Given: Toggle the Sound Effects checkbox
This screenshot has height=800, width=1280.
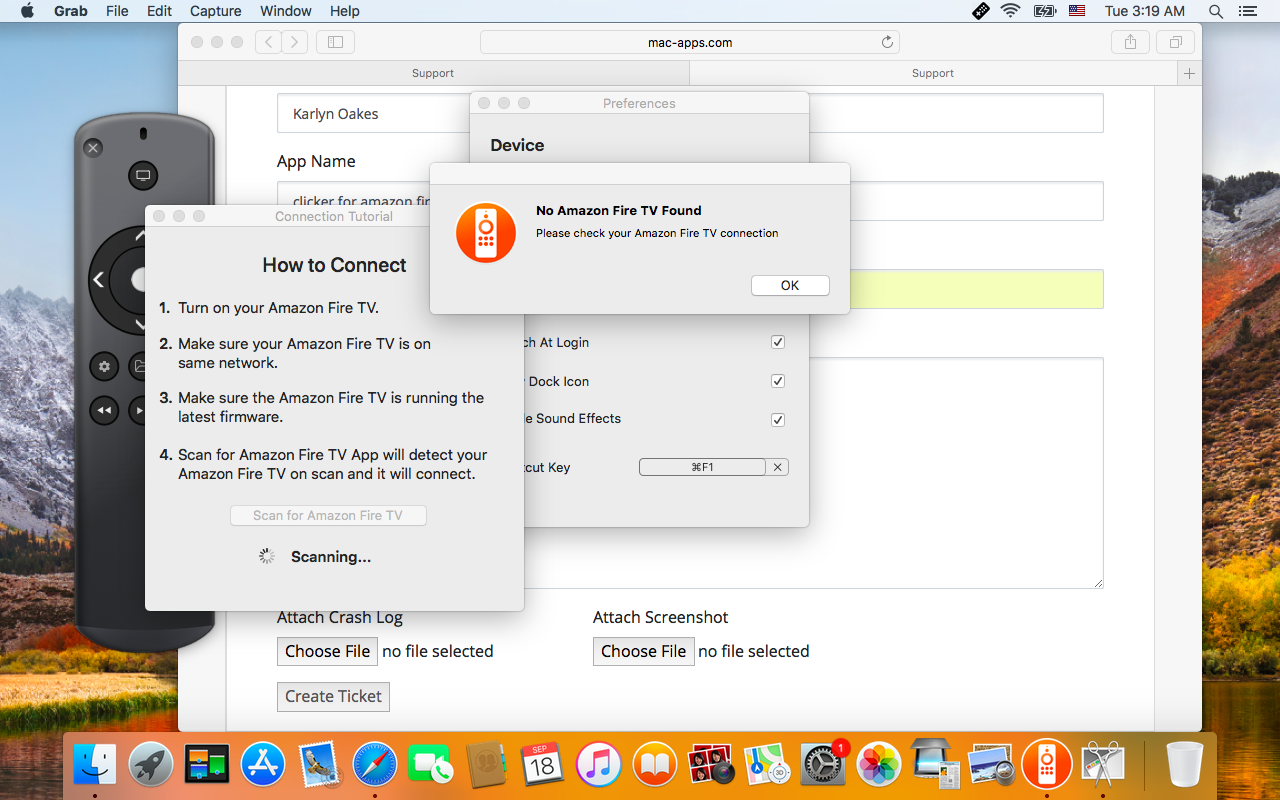Looking at the screenshot, I should 778,420.
